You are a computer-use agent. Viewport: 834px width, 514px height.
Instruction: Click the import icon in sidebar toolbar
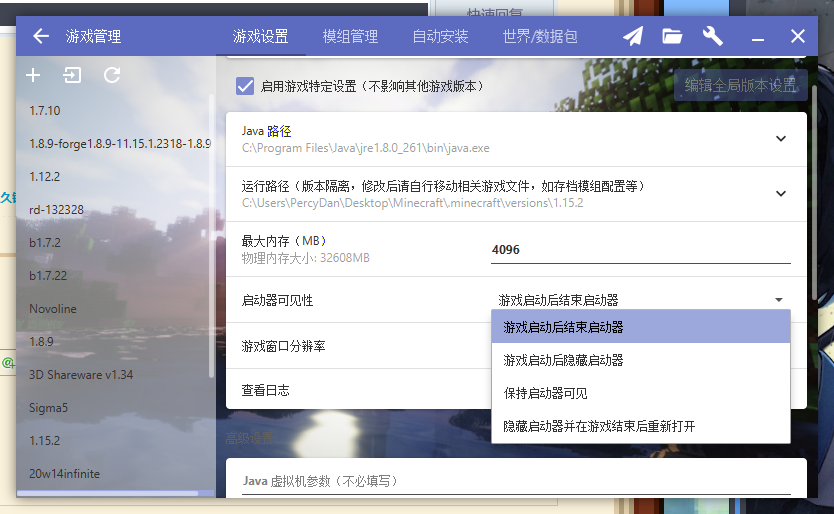click(72, 75)
